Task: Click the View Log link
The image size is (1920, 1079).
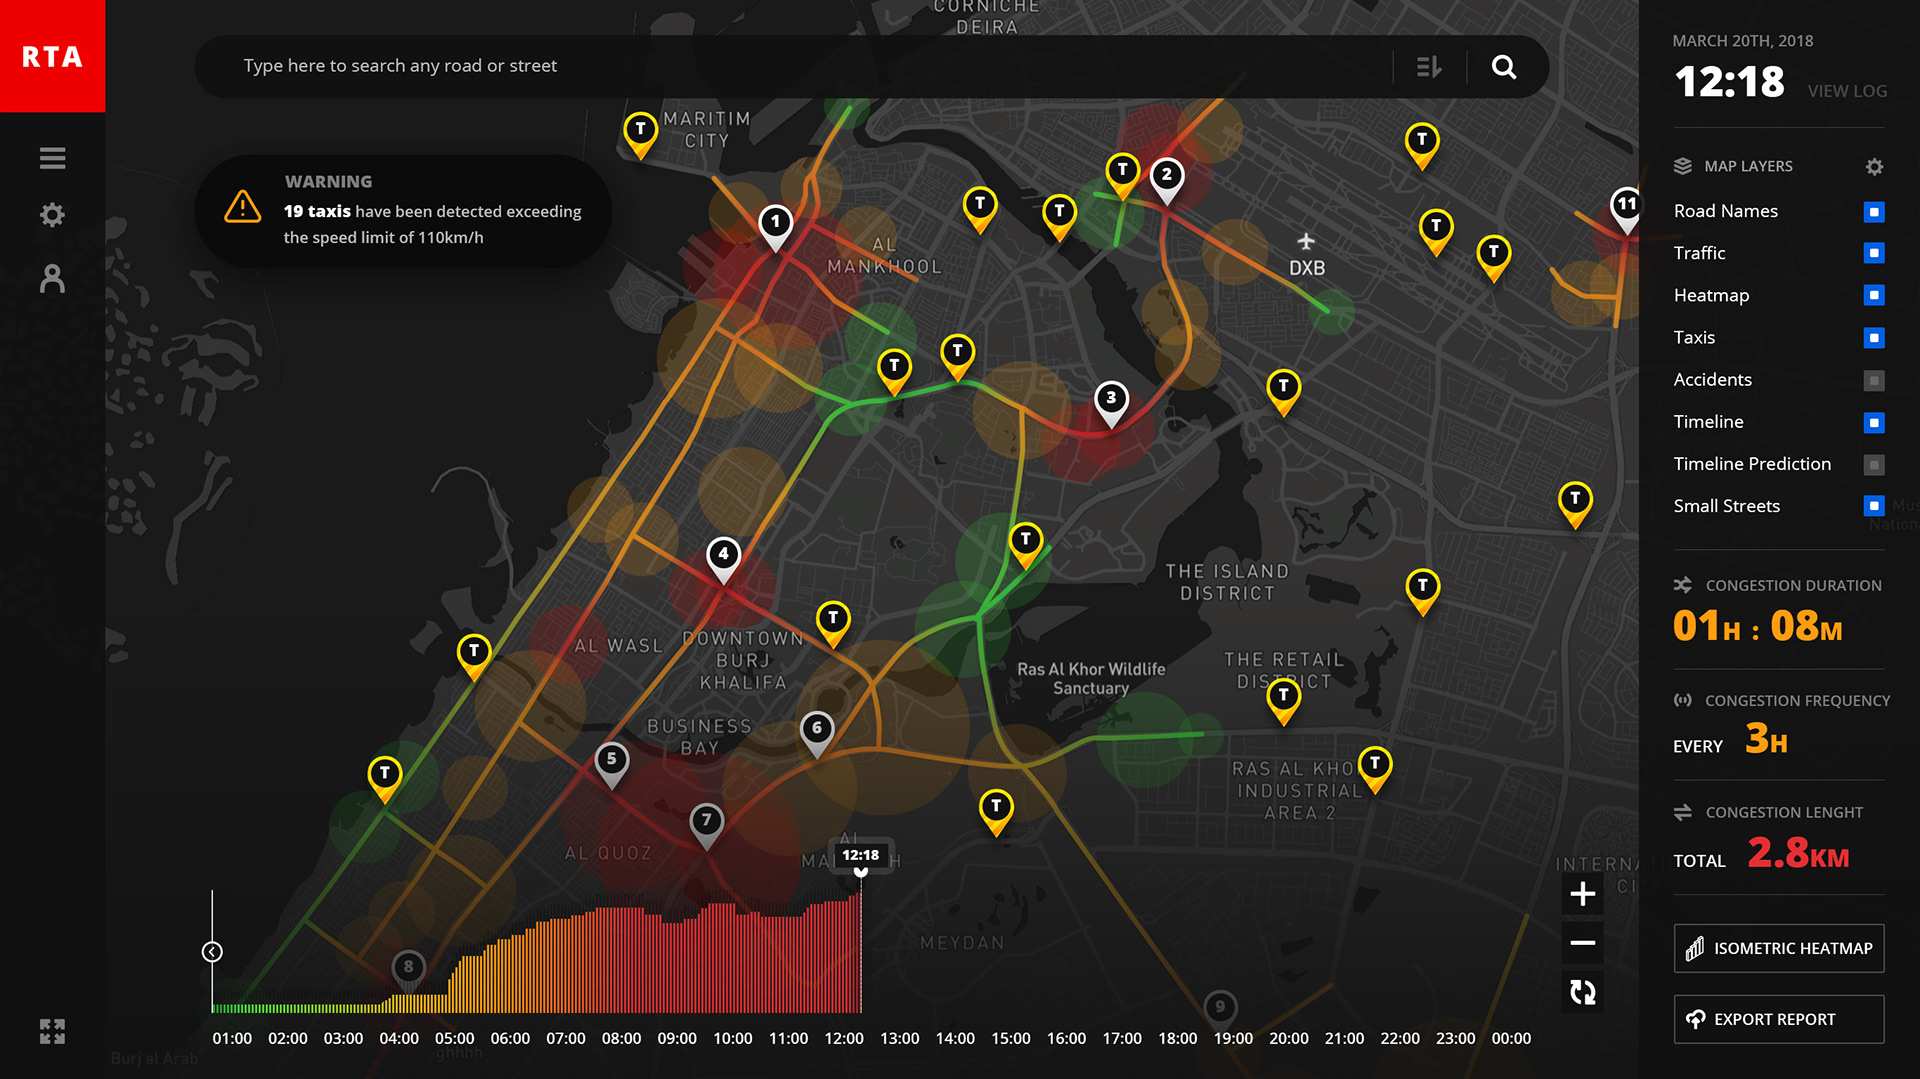Action: coord(1847,91)
